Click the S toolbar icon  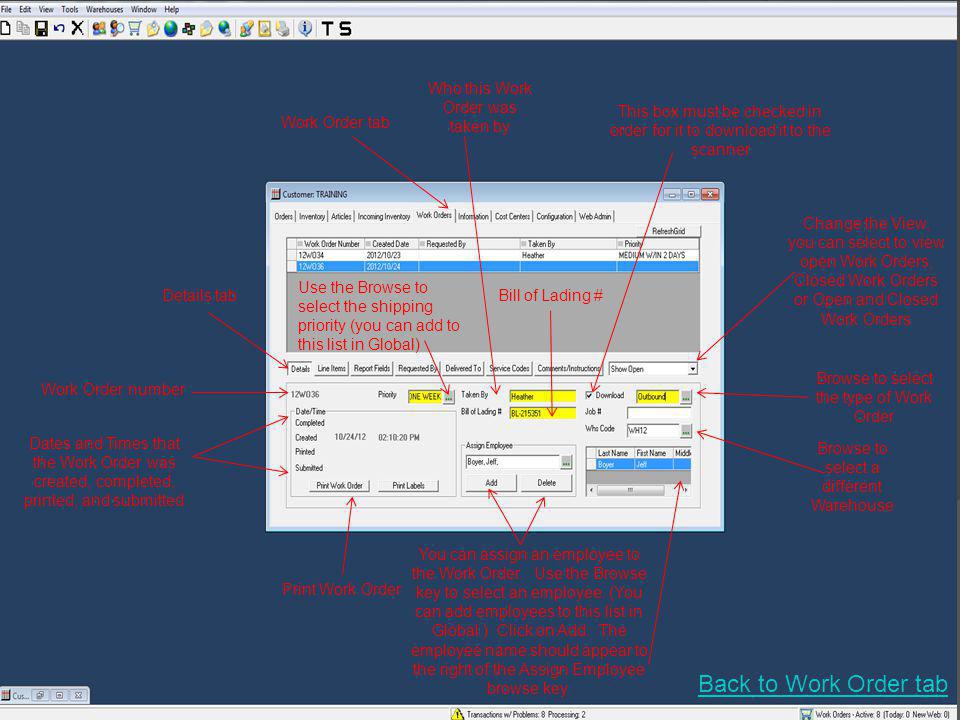point(345,28)
